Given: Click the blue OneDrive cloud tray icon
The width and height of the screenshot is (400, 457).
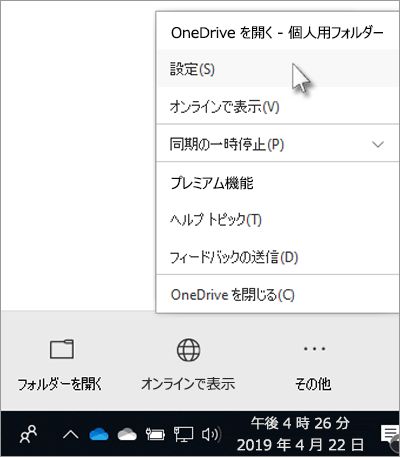Looking at the screenshot, I should [x=99, y=434].
